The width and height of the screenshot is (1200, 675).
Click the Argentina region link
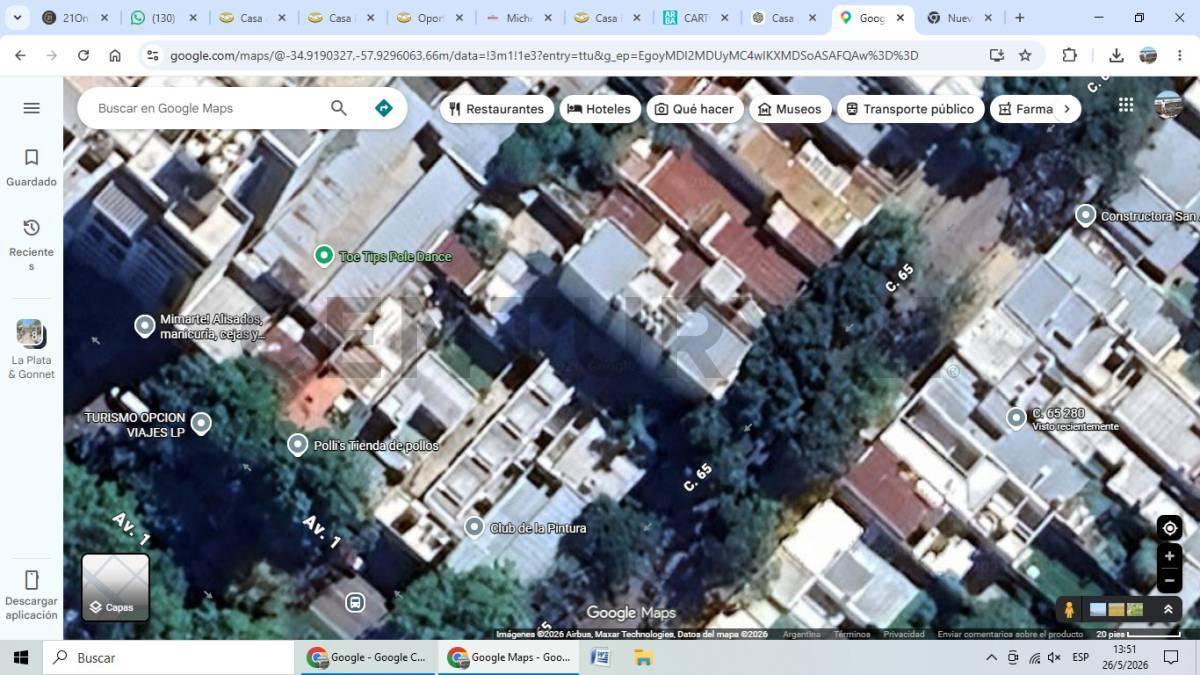click(801, 634)
